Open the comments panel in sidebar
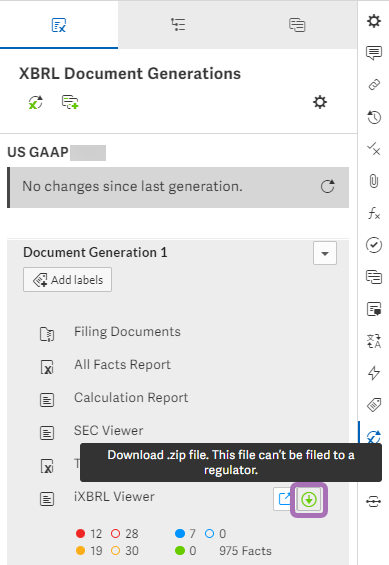The width and height of the screenshot is (389, 565). click(x=374, y=53)
